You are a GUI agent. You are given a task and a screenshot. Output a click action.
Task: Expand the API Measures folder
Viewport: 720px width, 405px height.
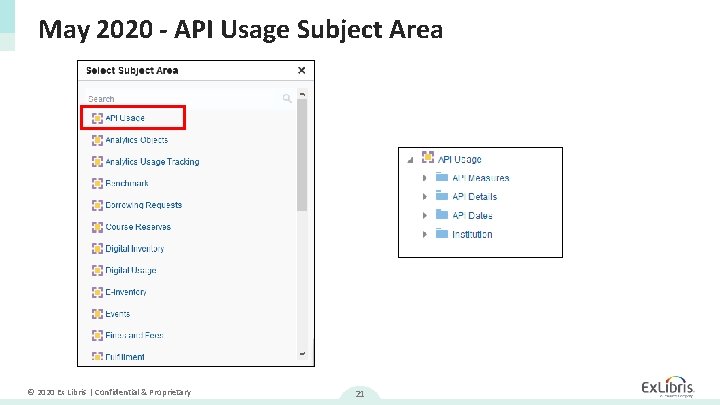point(425,178)
